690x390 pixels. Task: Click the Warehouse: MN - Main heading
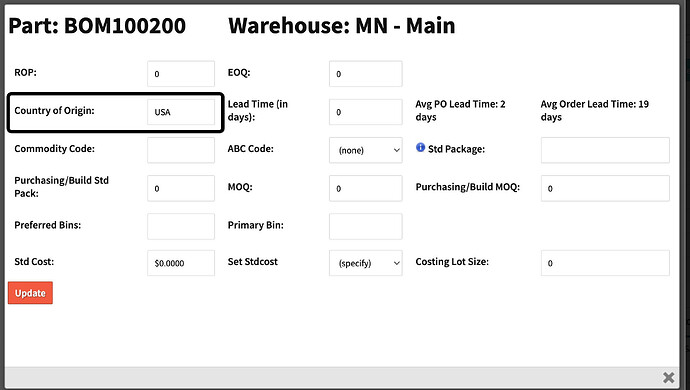pos(341,26)
